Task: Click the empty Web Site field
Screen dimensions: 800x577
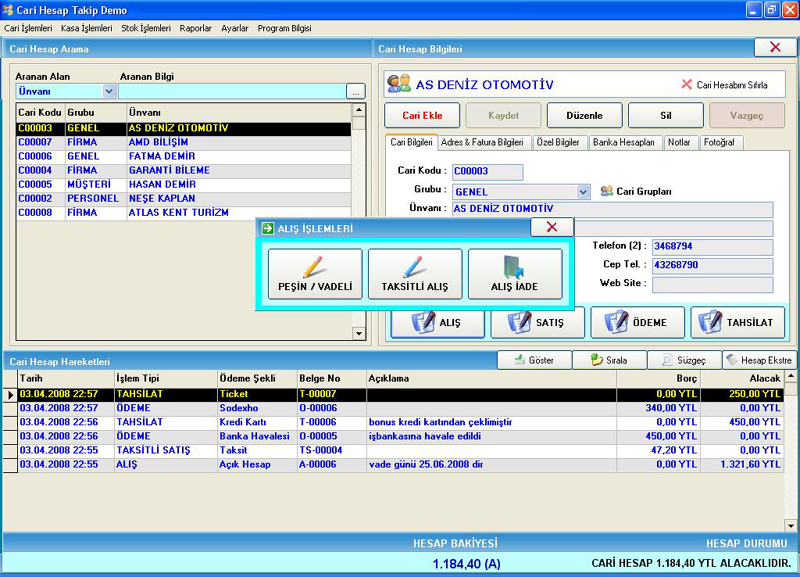Action: [x=712, y=284]
